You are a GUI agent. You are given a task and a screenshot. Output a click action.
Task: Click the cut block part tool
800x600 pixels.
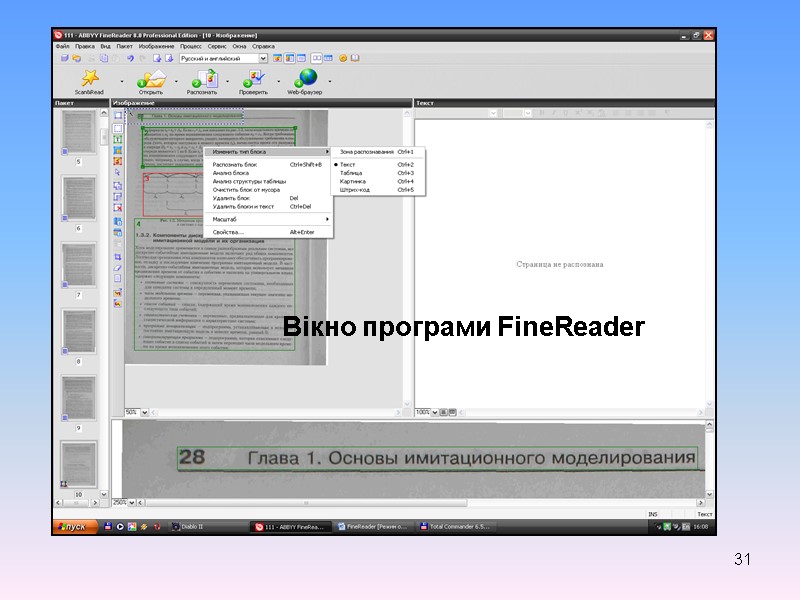point(118,197)
